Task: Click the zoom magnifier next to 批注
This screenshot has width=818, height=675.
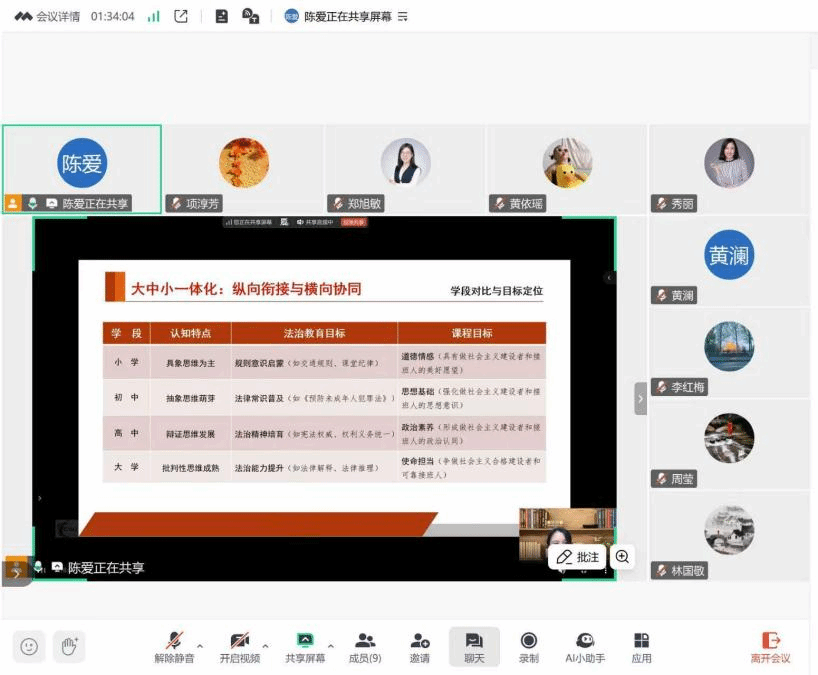Action: [622, 557]
